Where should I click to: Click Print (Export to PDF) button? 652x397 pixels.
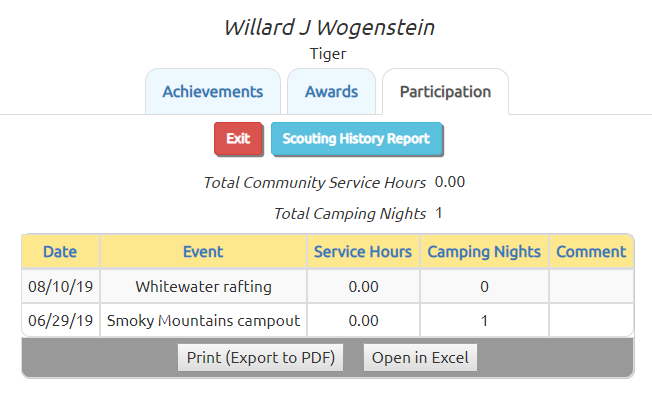pyautogui.click(x=261, y=358)
